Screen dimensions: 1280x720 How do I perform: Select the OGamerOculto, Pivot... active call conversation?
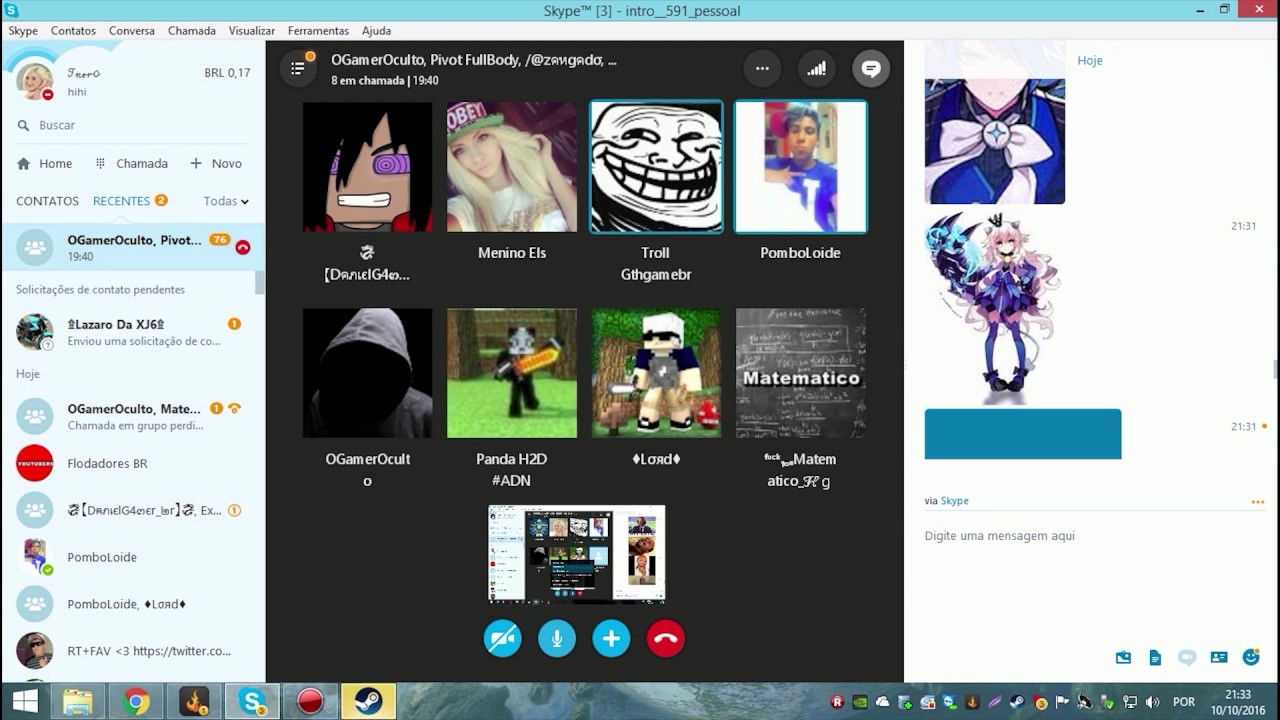(x=132, y=247)
